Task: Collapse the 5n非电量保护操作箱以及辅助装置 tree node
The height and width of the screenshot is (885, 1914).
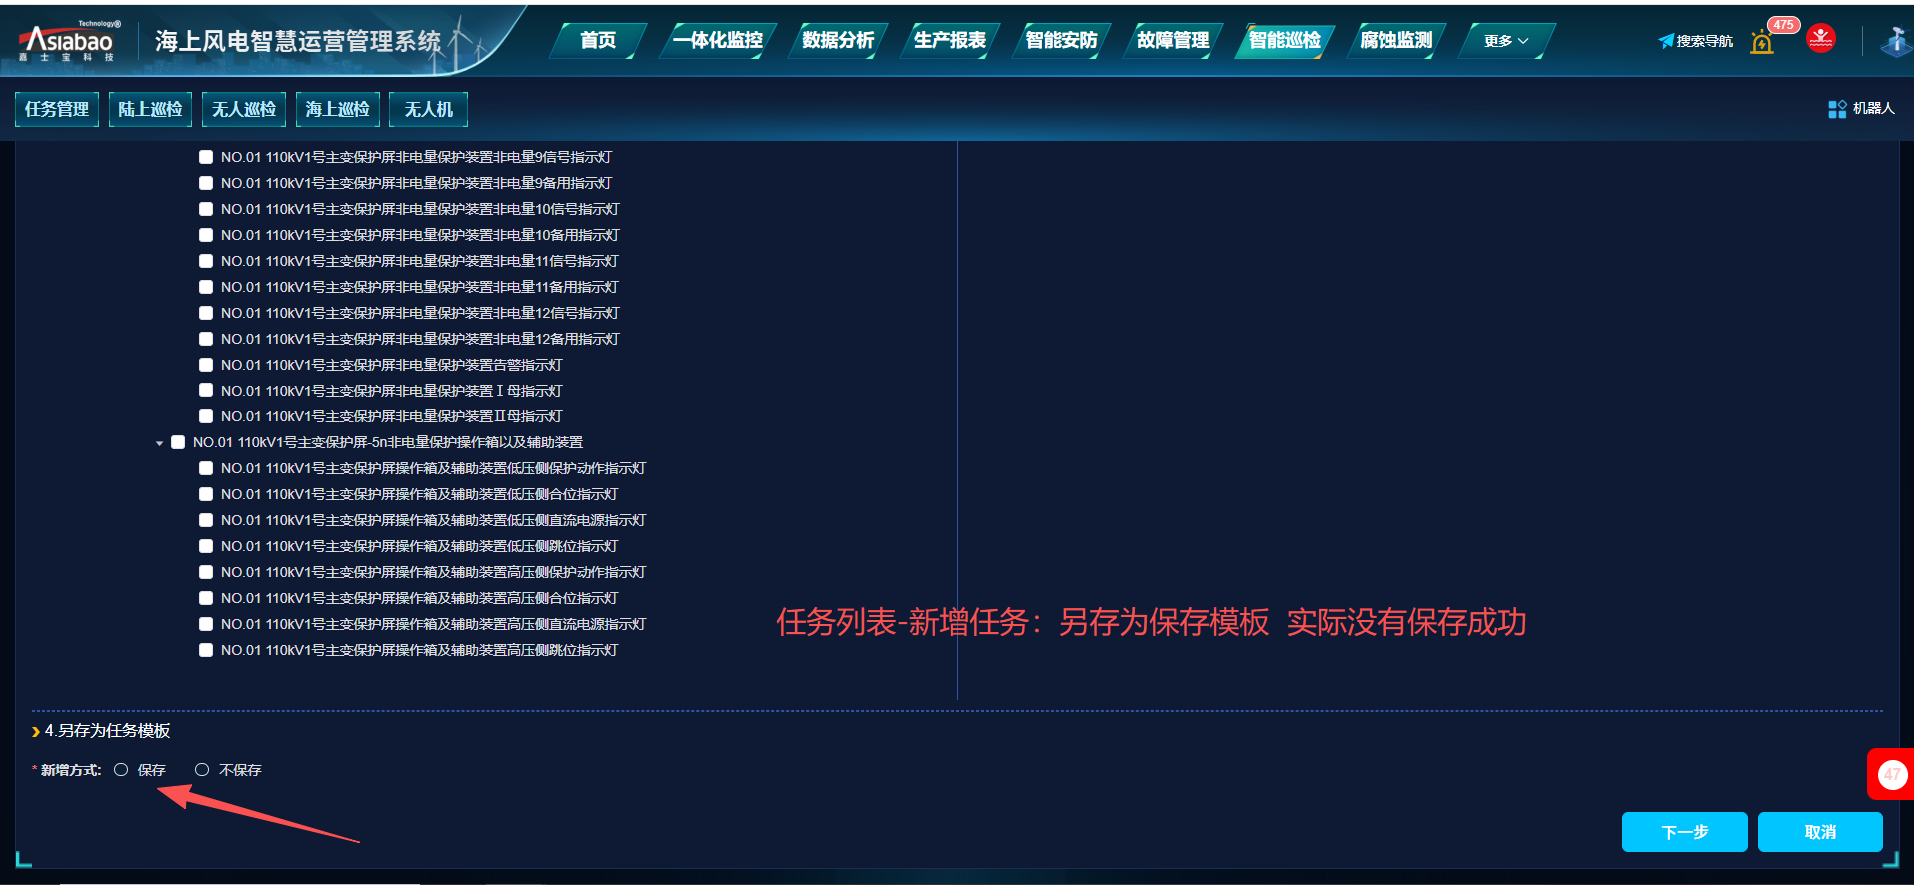Action: 159,443
